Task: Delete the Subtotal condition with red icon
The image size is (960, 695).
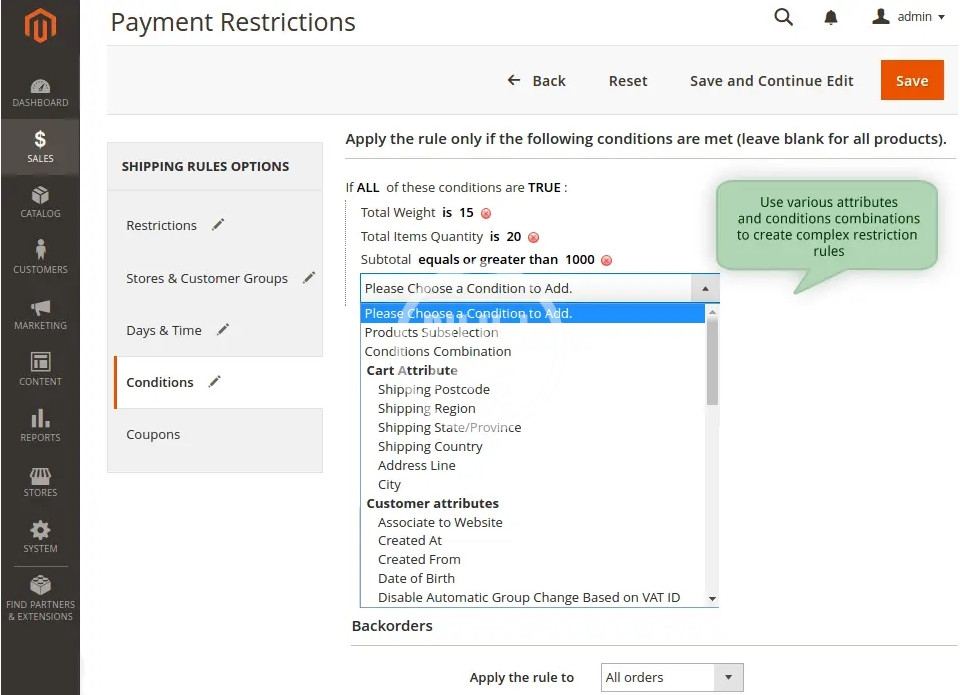Action: point(606,260)
